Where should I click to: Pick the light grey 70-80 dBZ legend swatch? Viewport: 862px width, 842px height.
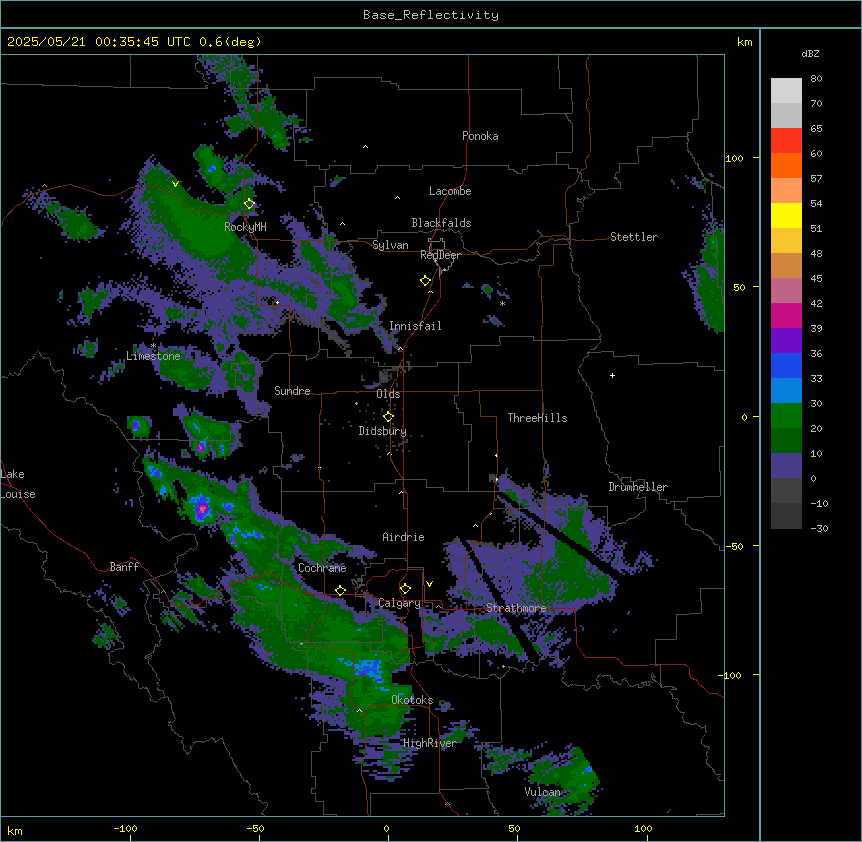tap(786, 91)
